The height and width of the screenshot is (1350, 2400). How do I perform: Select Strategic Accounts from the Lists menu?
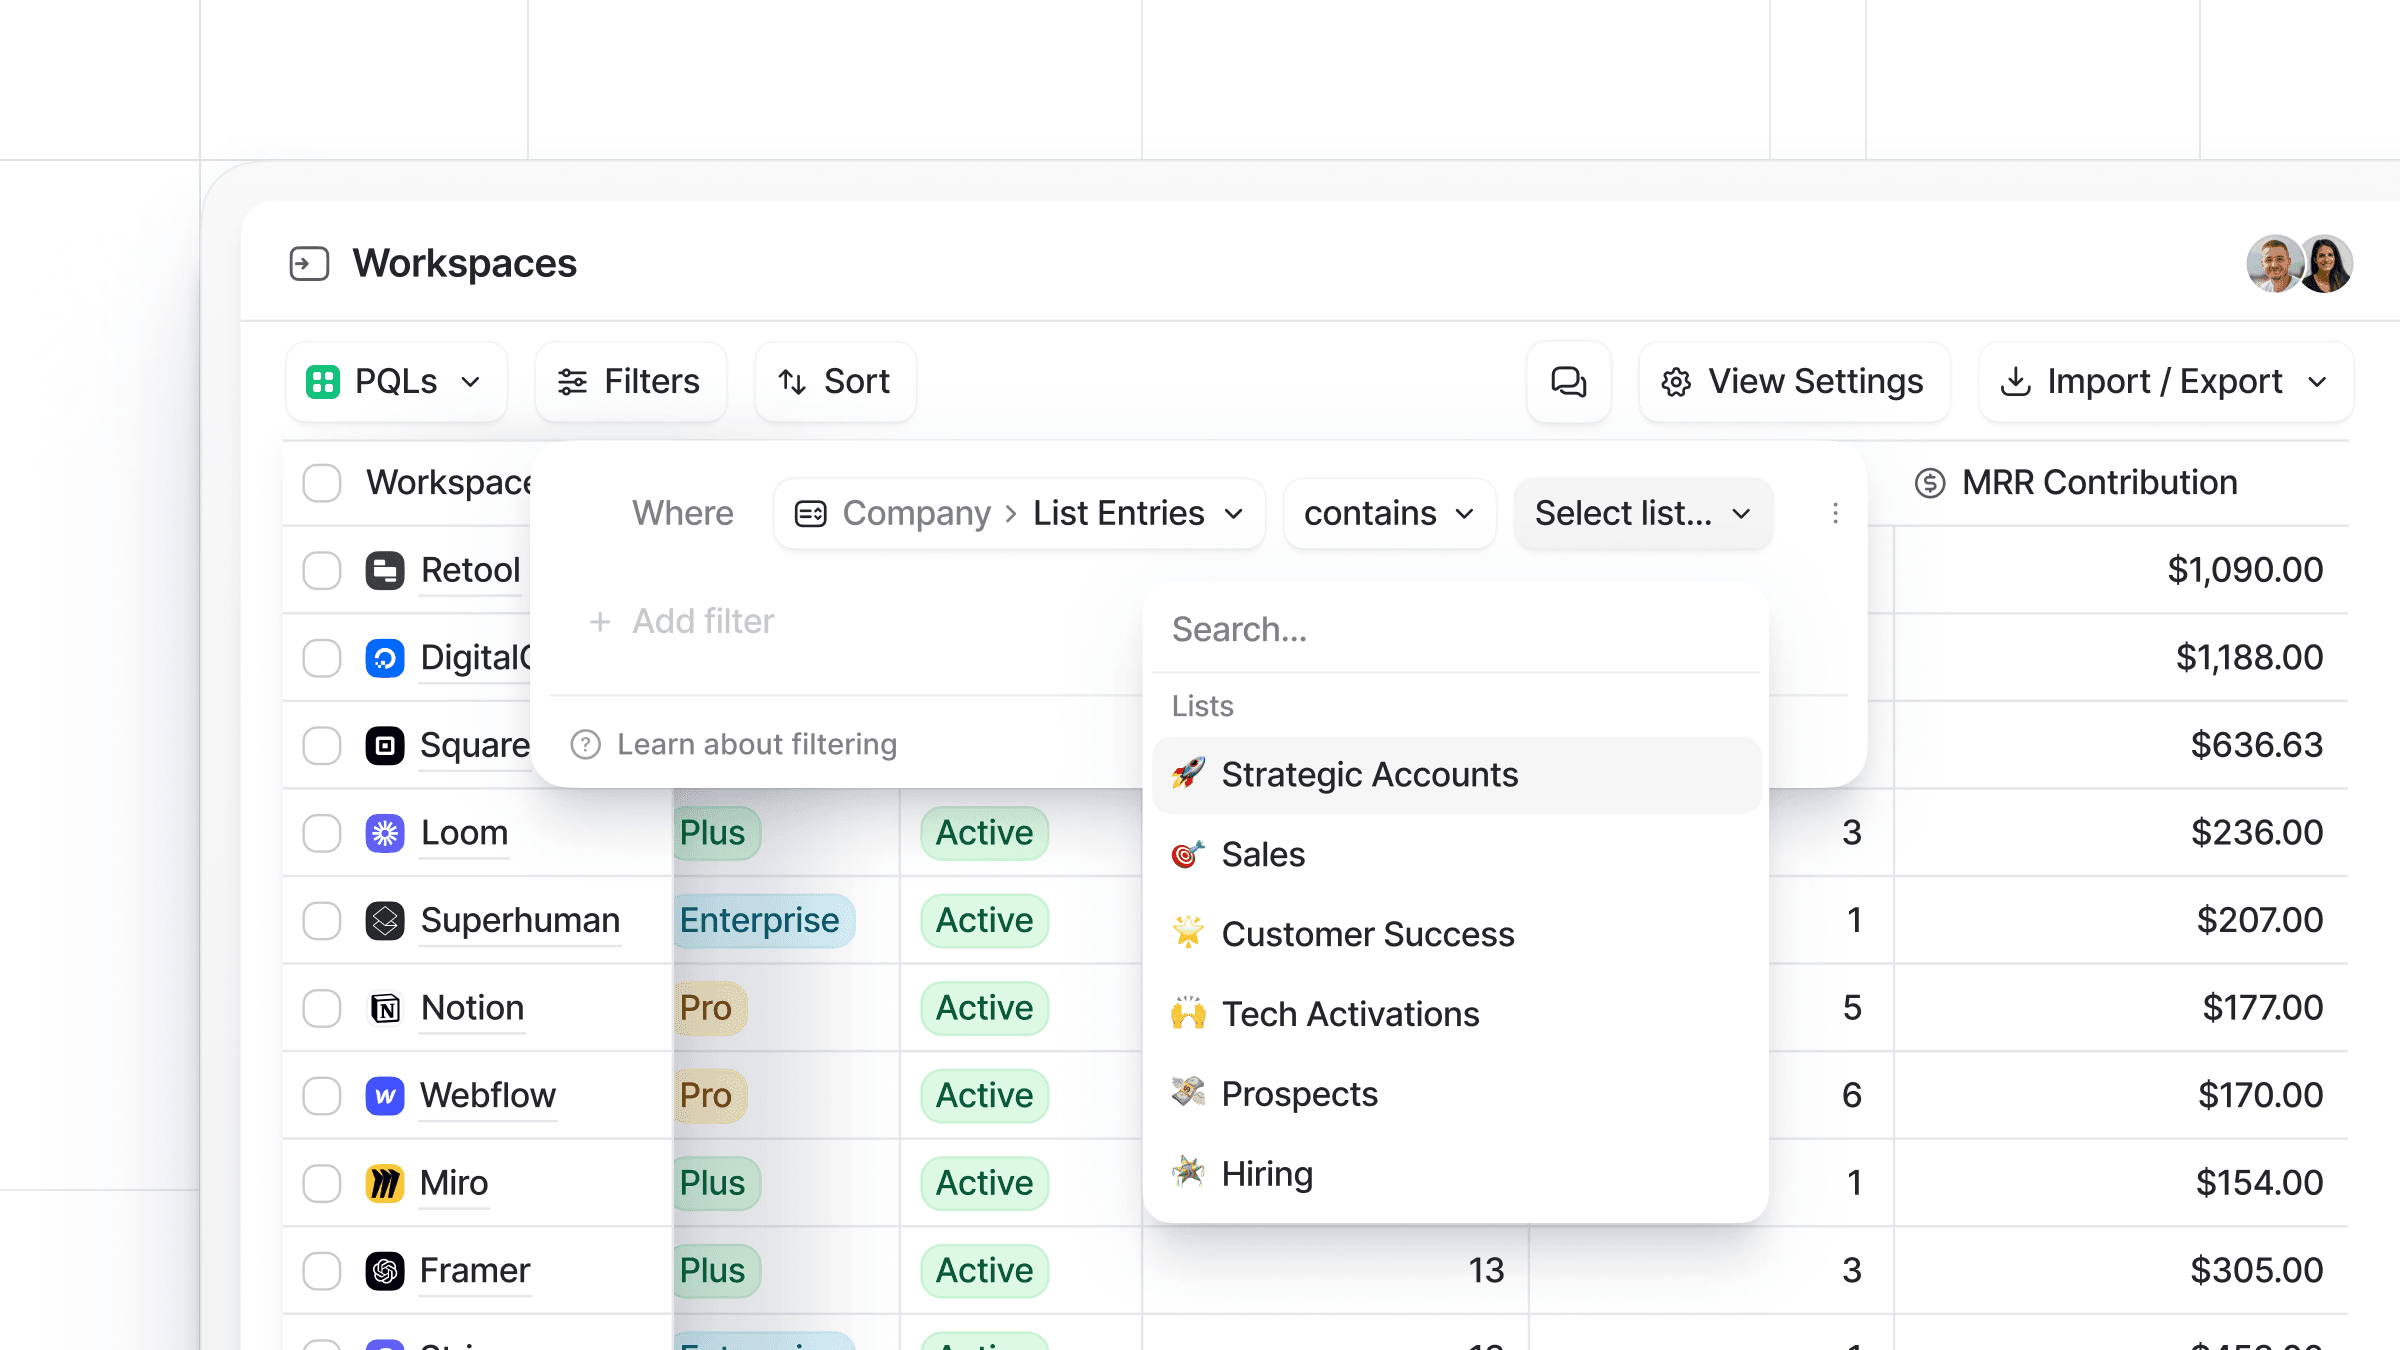pyautogui.click(x=1369, y=775)
